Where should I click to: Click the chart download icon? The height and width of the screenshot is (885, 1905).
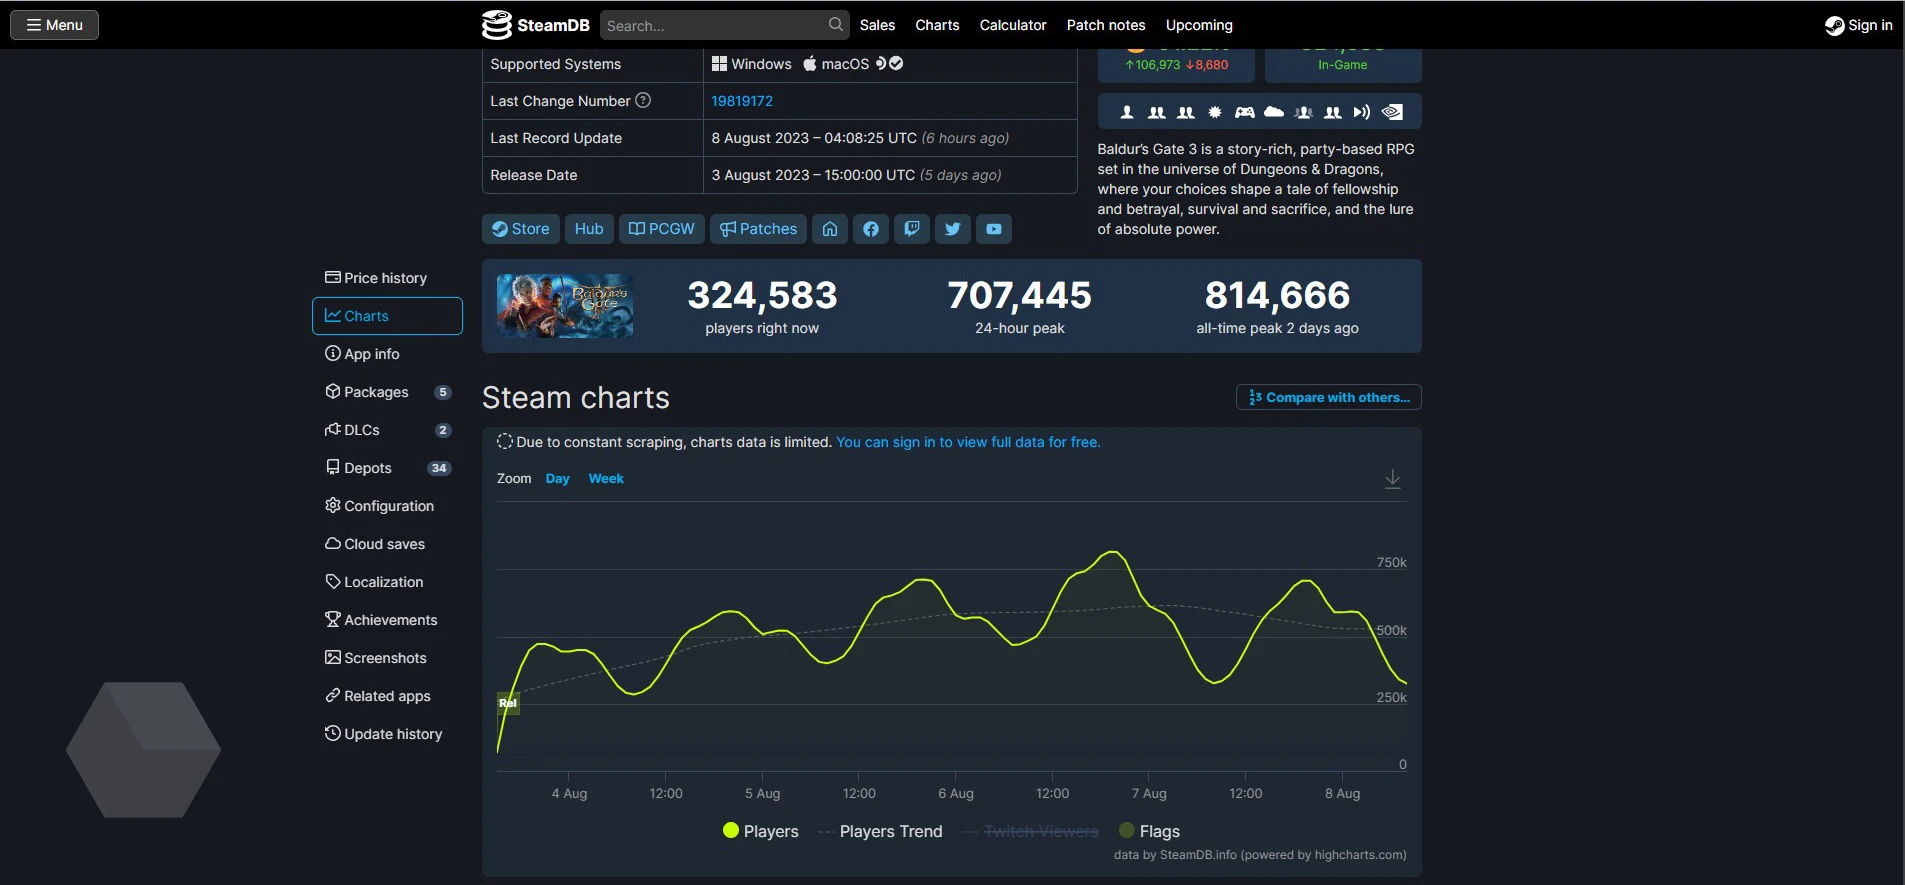pyautogui.click(x=1392, y=479)
